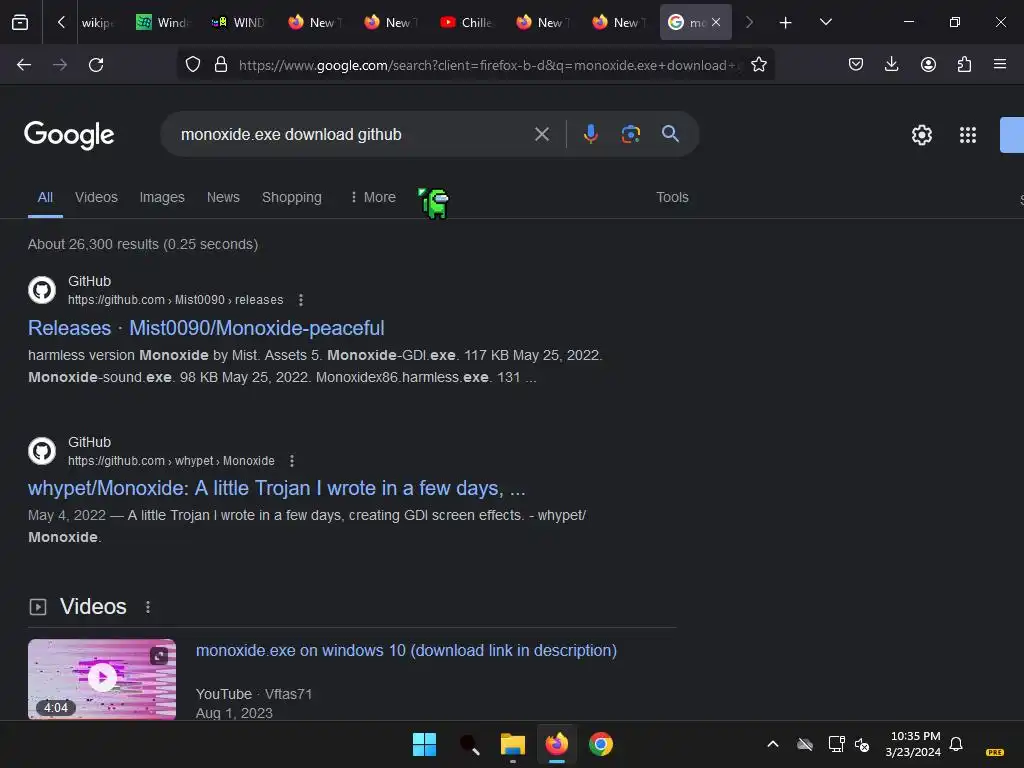Save page to Pocket
Viewport: 1024px width, 768px height.
coord(856,65)
